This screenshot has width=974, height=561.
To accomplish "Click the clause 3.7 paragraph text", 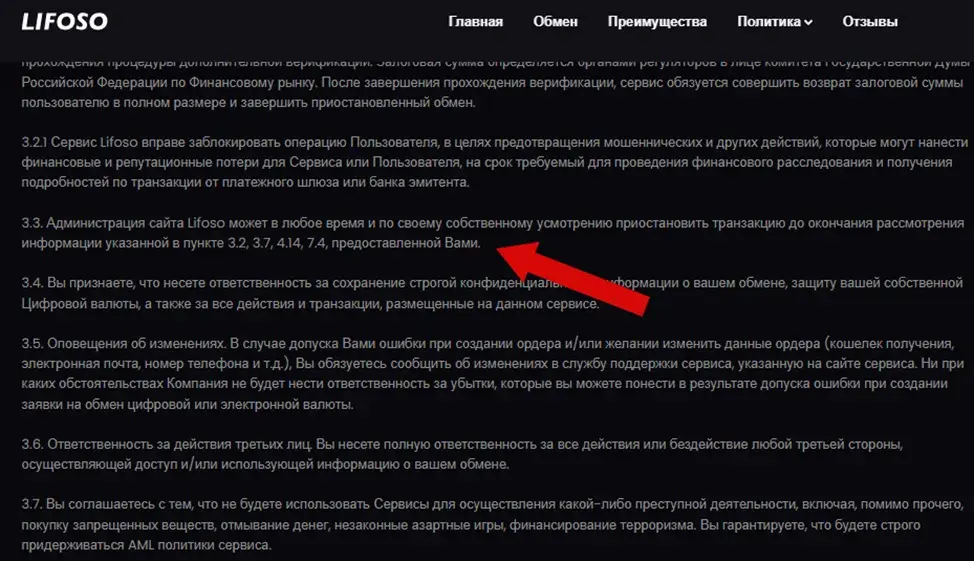I will 492,525.
